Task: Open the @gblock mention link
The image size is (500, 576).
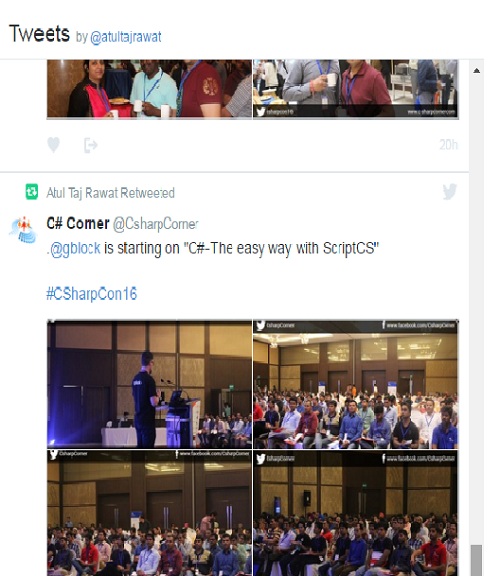Action: (x=75, y=249)
